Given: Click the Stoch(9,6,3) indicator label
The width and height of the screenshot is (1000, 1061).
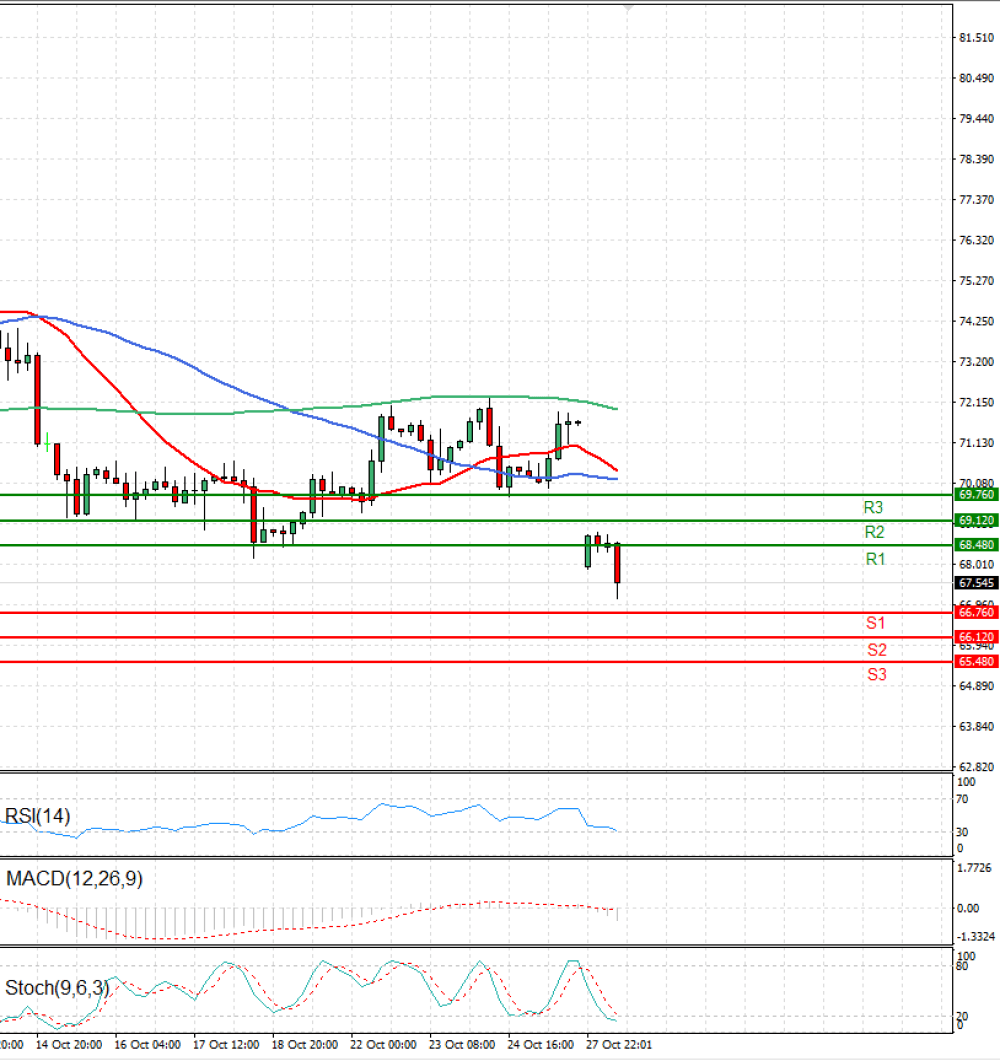Looking at the screenshot, I should (x=57, y=988).
